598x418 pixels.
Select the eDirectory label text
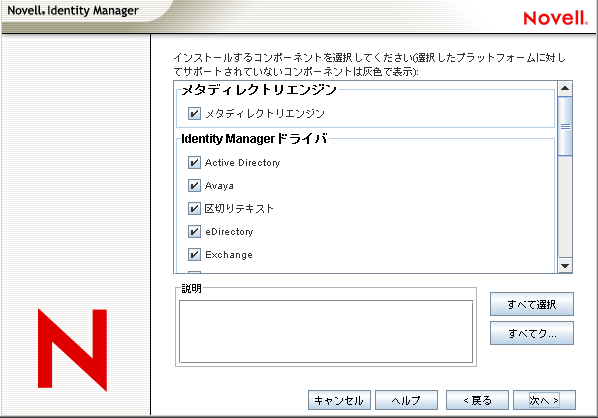229,232
